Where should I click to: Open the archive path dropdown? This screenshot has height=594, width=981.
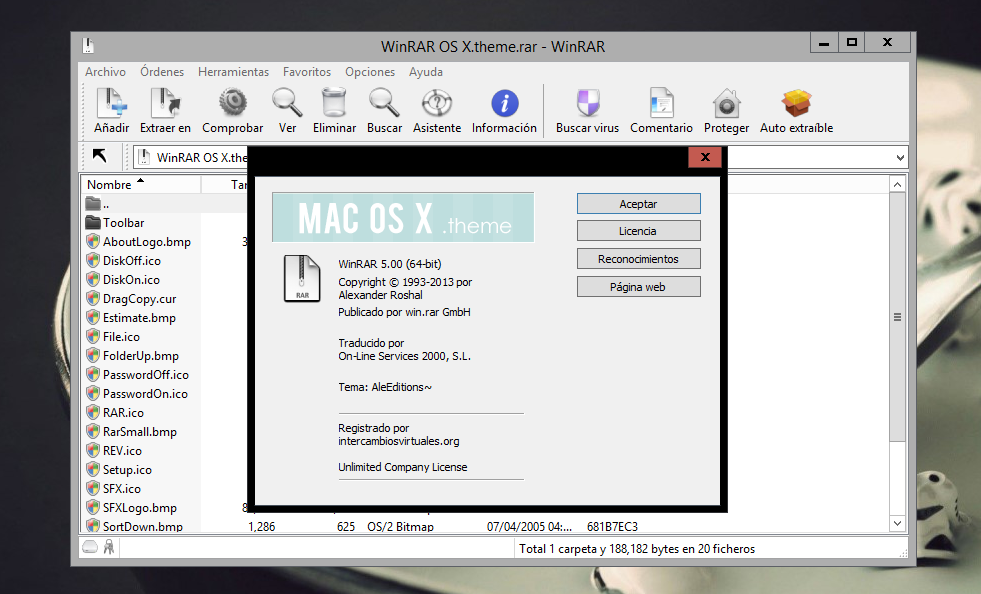897,157
